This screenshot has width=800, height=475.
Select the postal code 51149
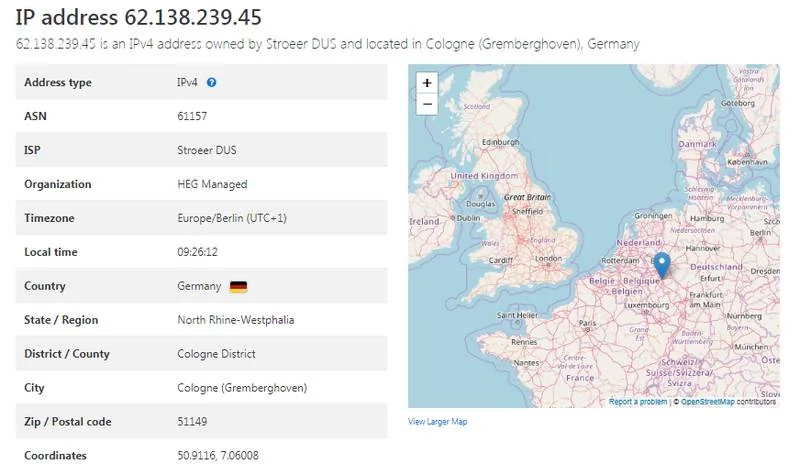tap(192, 422)
